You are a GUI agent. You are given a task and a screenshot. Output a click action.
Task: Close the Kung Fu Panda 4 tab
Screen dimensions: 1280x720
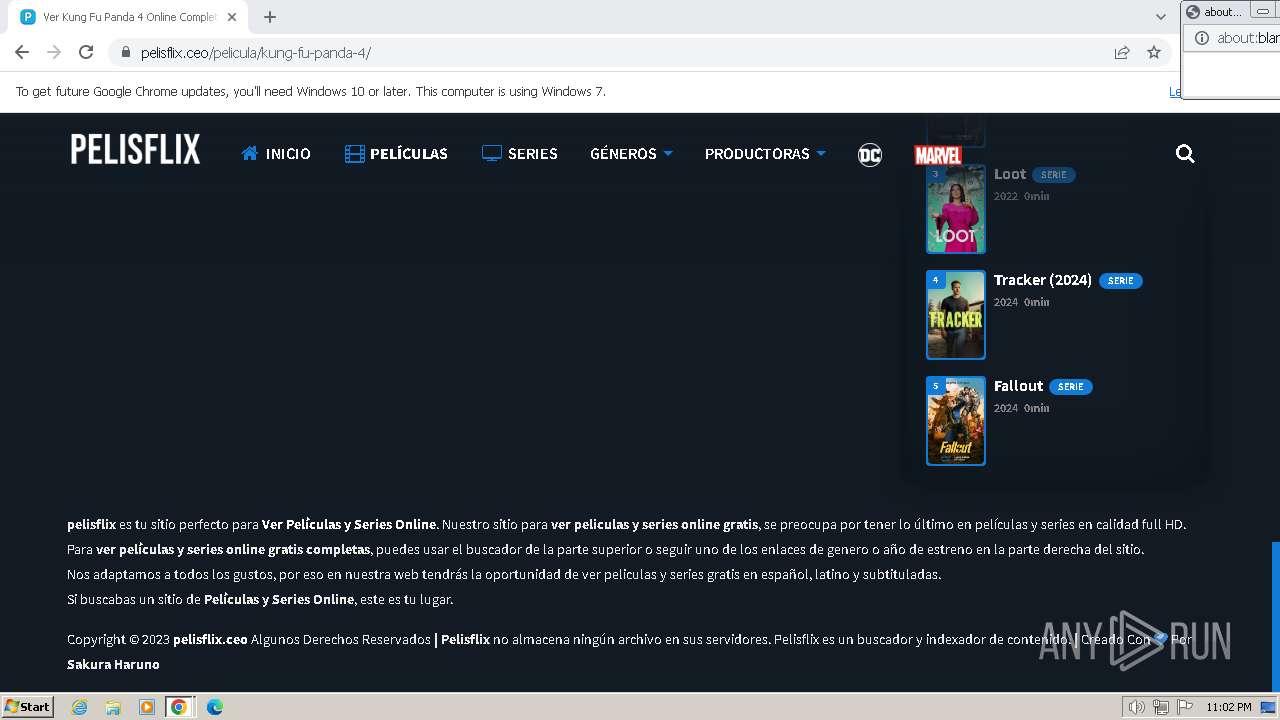pyautogui.click(x=232, y=17)
